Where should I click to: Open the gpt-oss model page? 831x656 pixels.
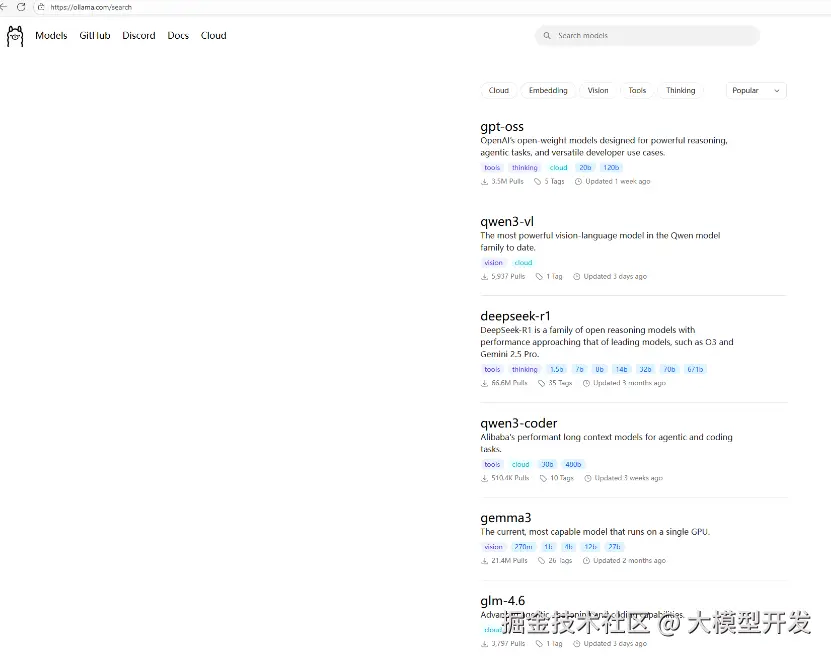[502, 127]
